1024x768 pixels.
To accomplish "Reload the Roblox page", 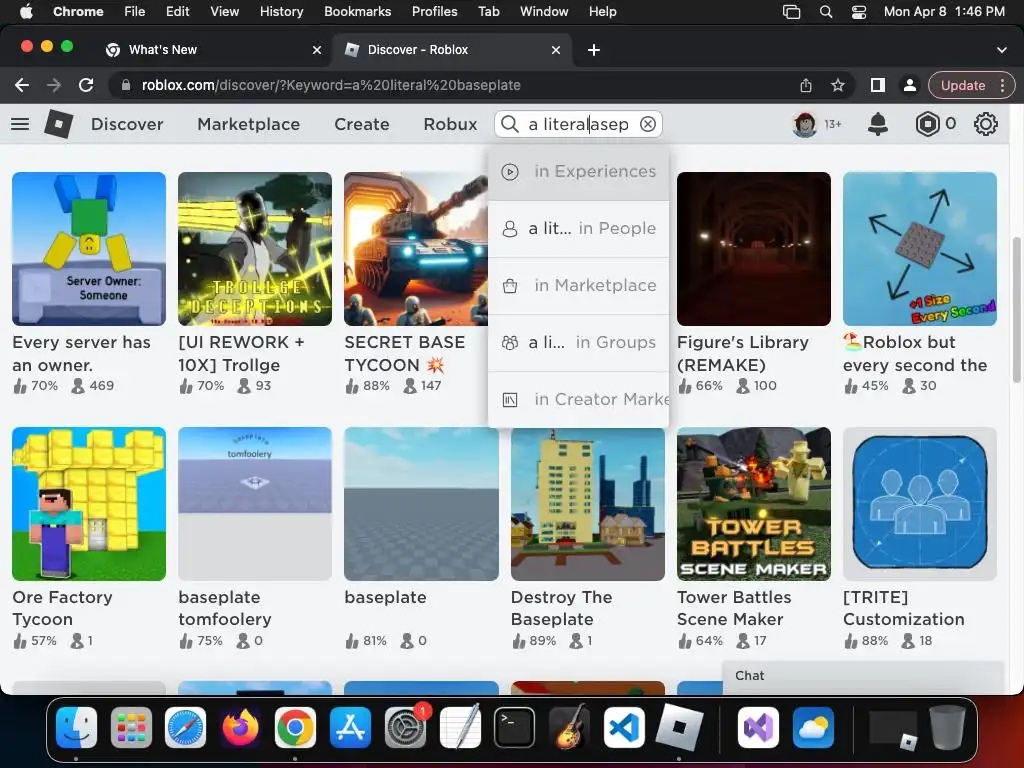I will point(86,85).
